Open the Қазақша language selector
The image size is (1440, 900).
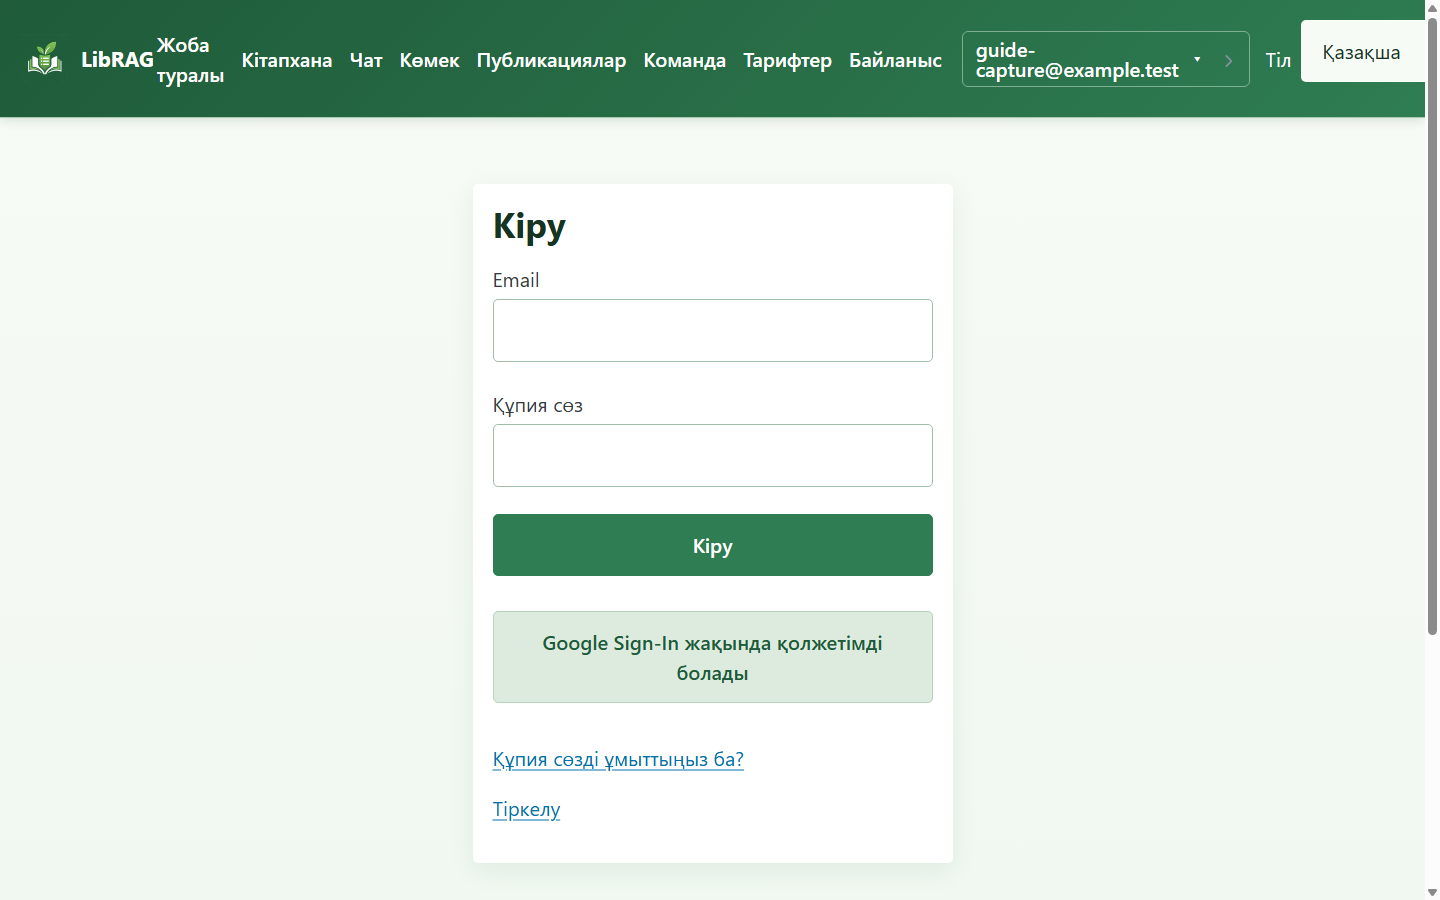coord(1362,52)
